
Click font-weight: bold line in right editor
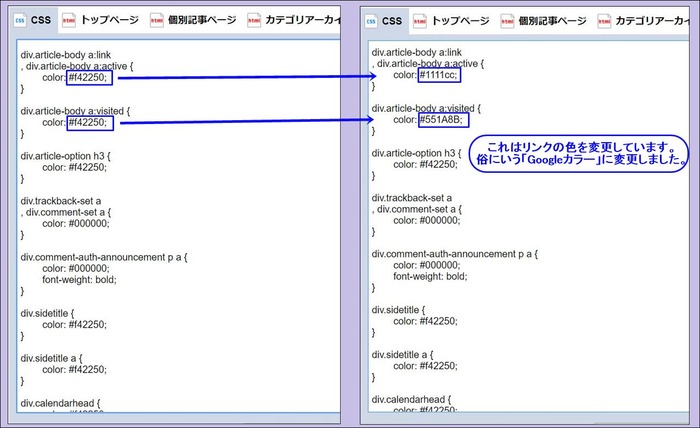coord(430,276)
